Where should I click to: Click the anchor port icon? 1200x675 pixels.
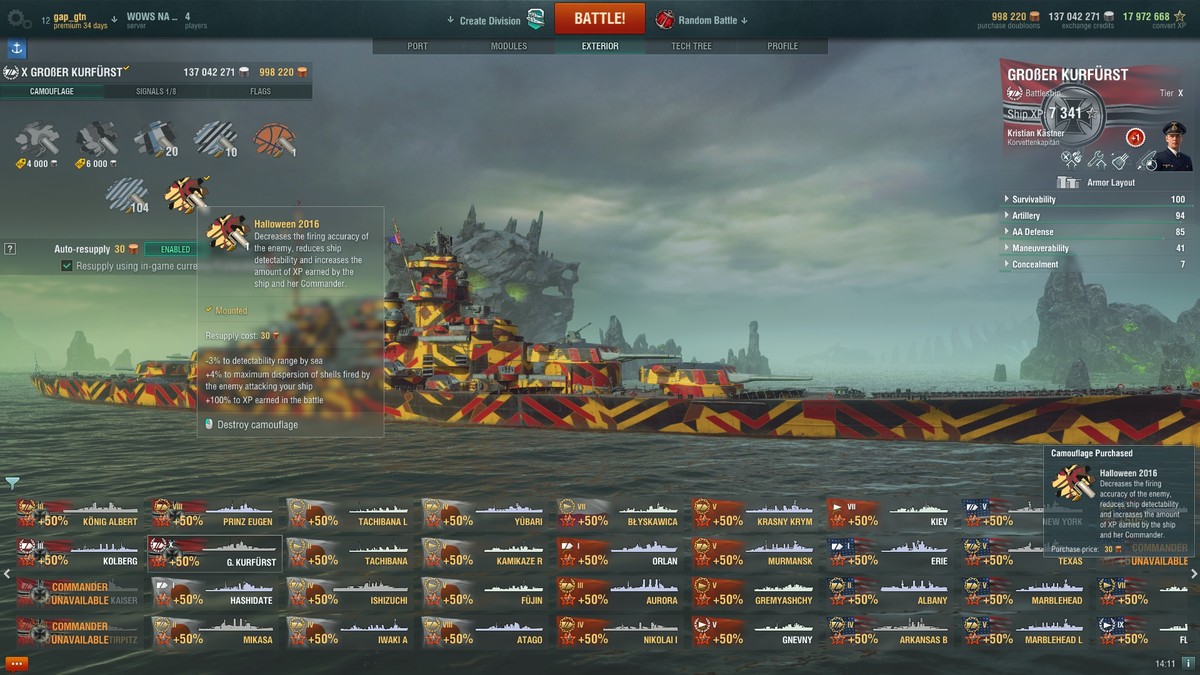[x=16, y=48]
